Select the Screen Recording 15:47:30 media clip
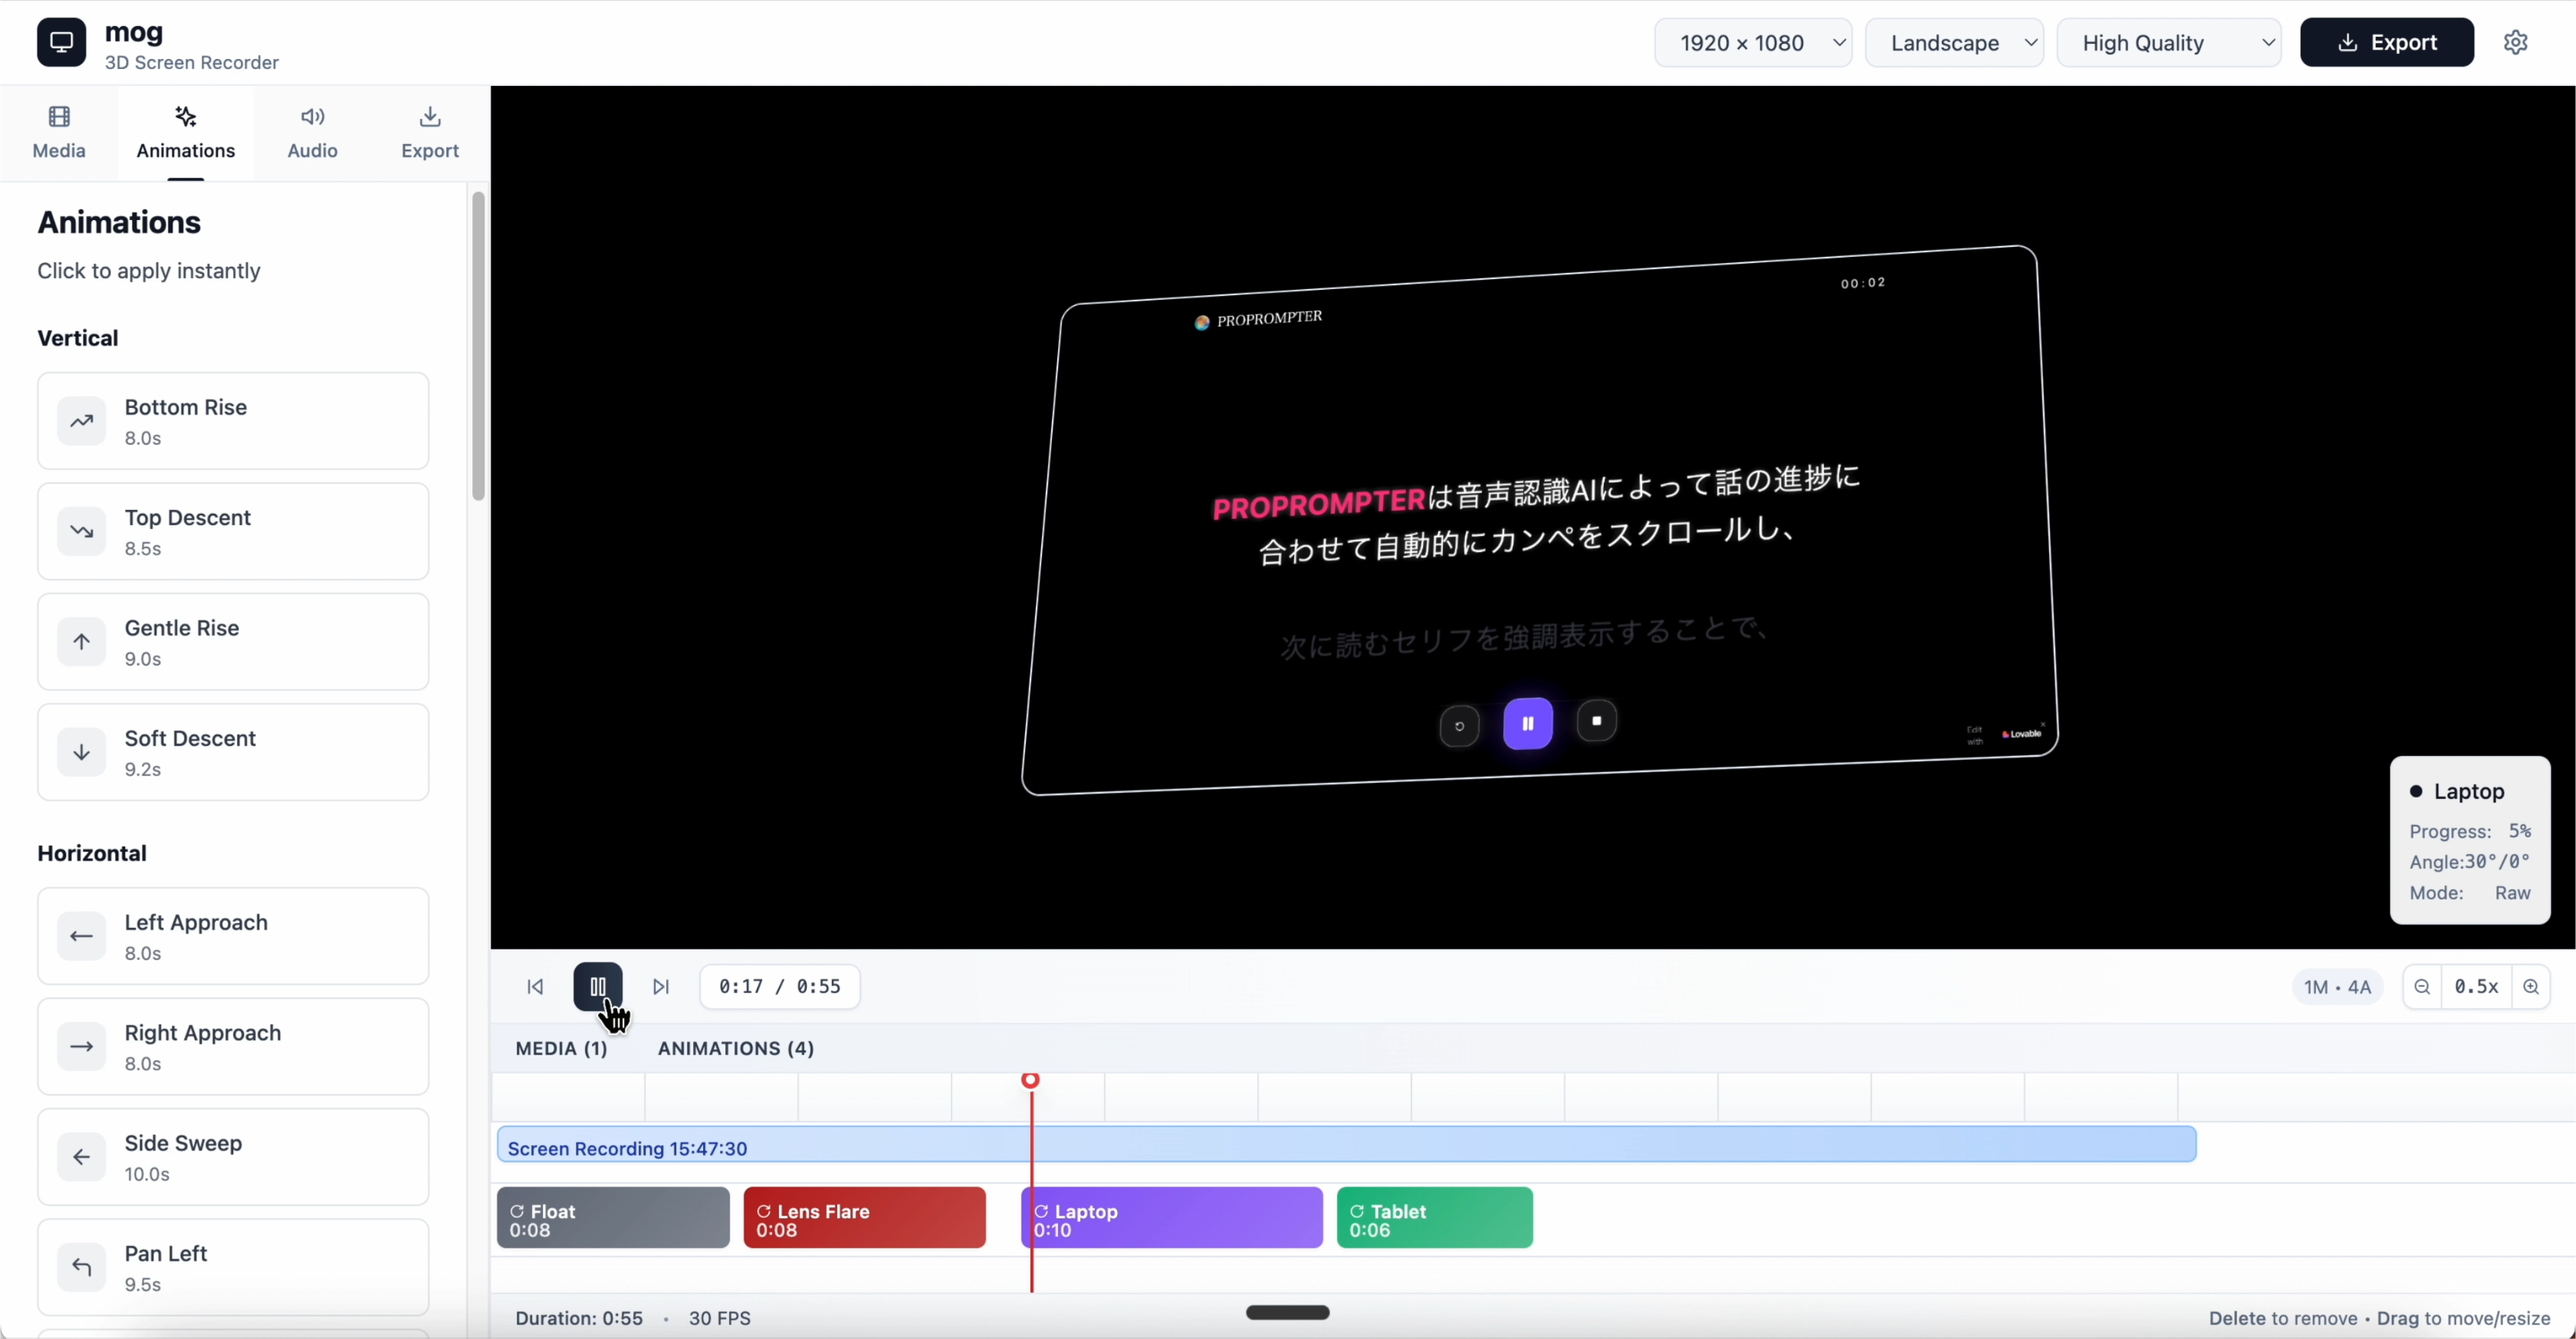Viewport: 2576px width, 1339px height. tap(1345, 1144)
